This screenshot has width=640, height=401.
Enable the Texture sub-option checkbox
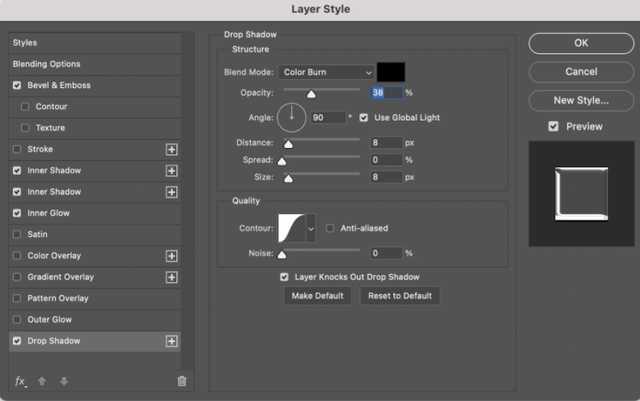click(x=25, y=128)
